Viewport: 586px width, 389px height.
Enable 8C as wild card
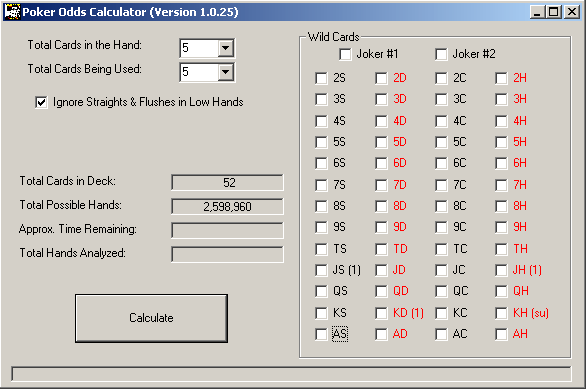tap(441, 206)
